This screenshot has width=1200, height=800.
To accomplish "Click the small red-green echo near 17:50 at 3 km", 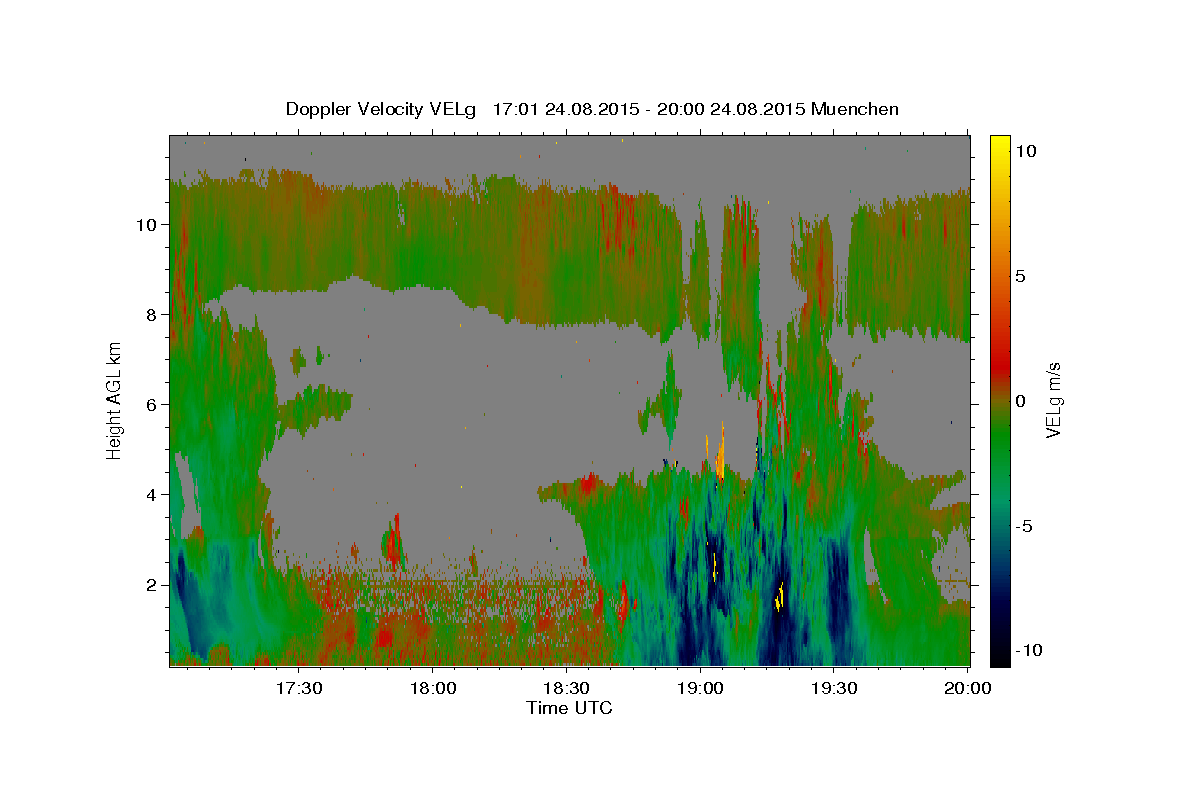I will (392, 543).
